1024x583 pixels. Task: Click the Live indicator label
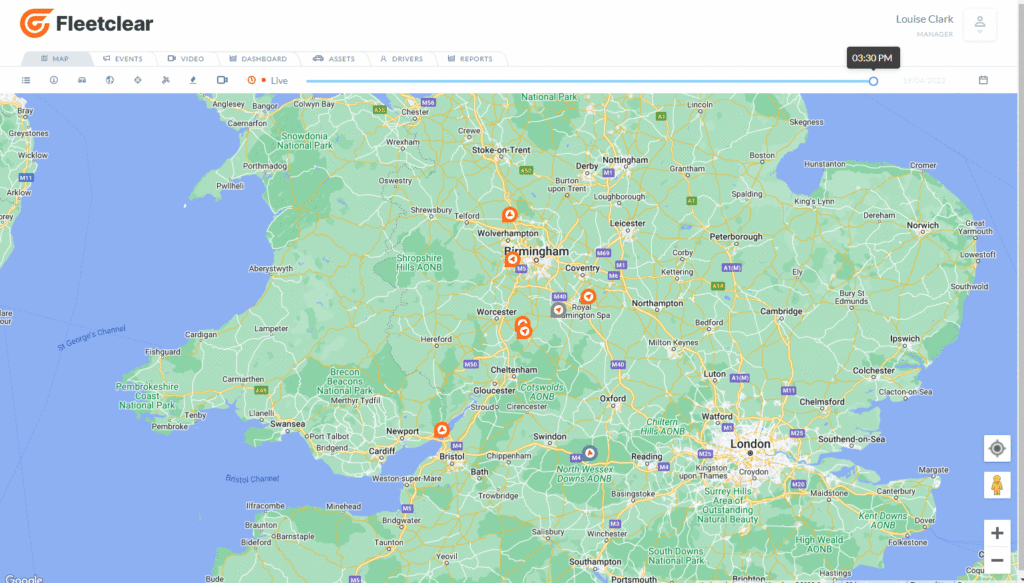(280, 80)
